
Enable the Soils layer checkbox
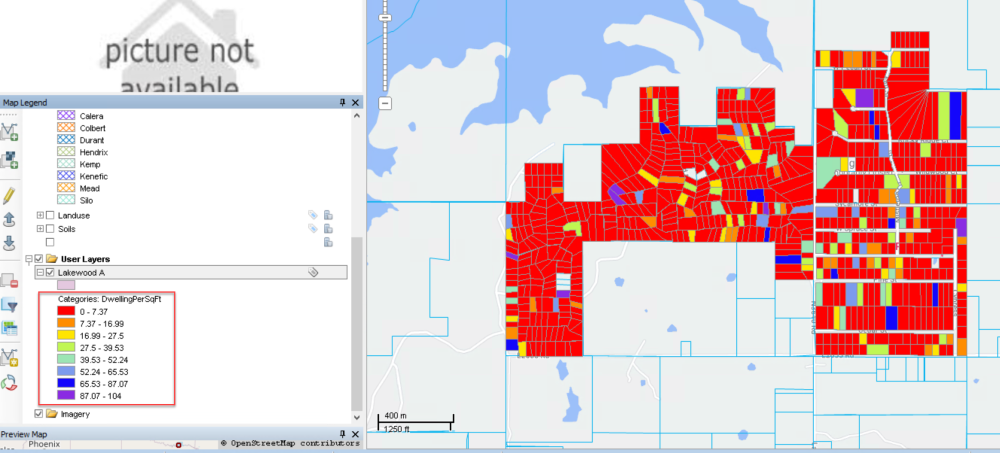coord(50,228)
